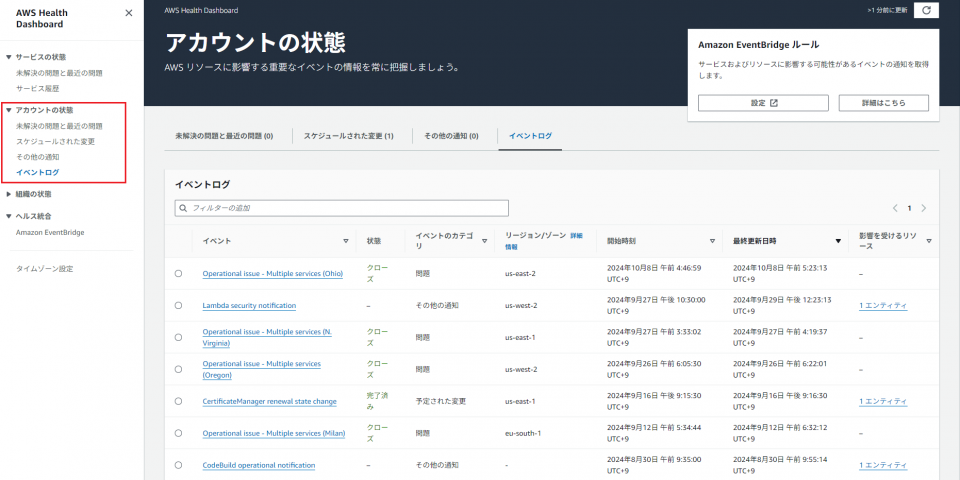Select radio for CodeBuild operational notification row
960x480 pixels.
(x=178, y=465)
